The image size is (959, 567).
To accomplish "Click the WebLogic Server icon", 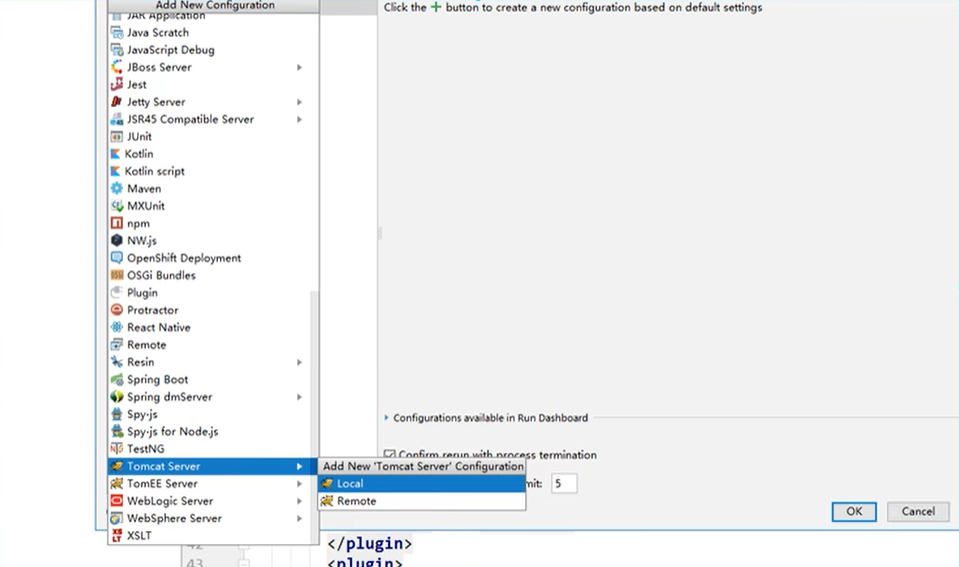I will tap(117, 501).
